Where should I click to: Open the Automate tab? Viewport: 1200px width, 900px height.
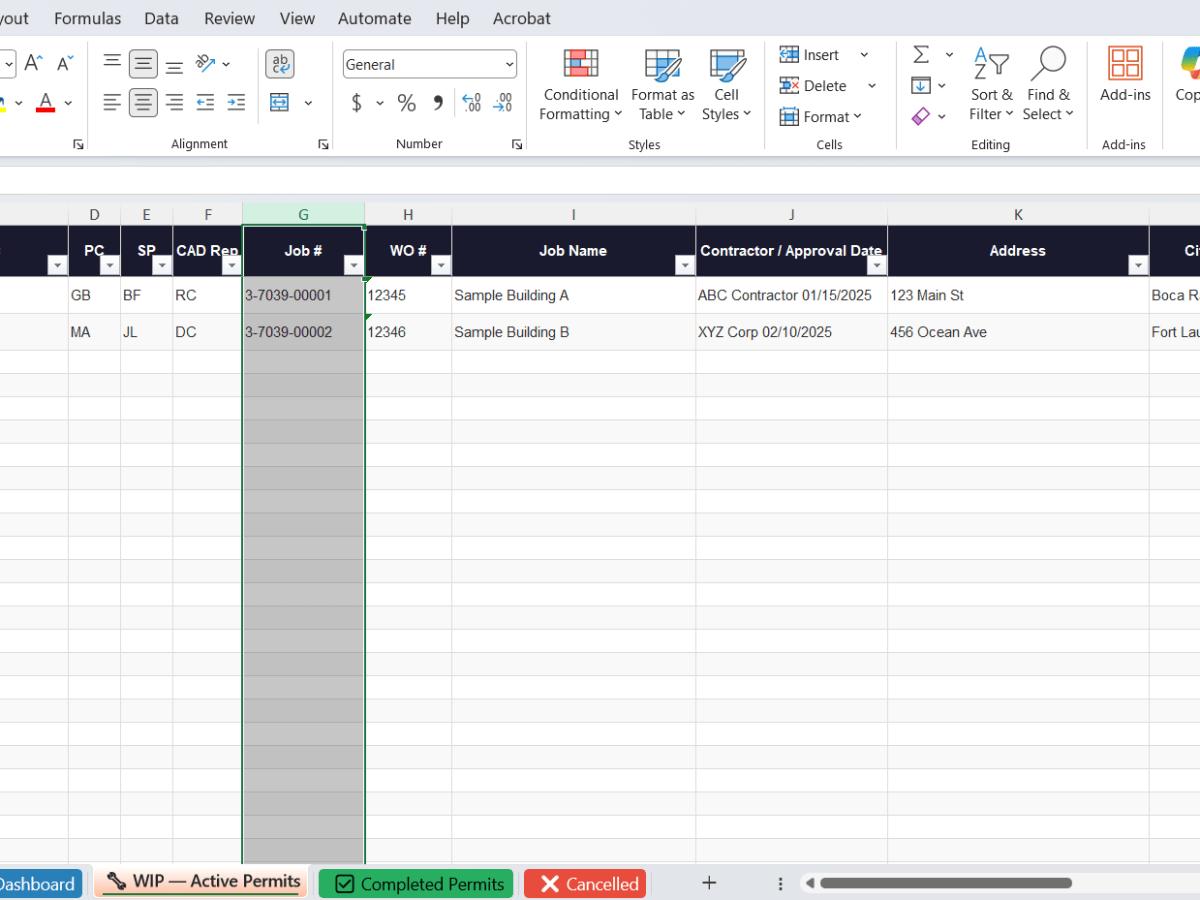[x=375, y=18]
